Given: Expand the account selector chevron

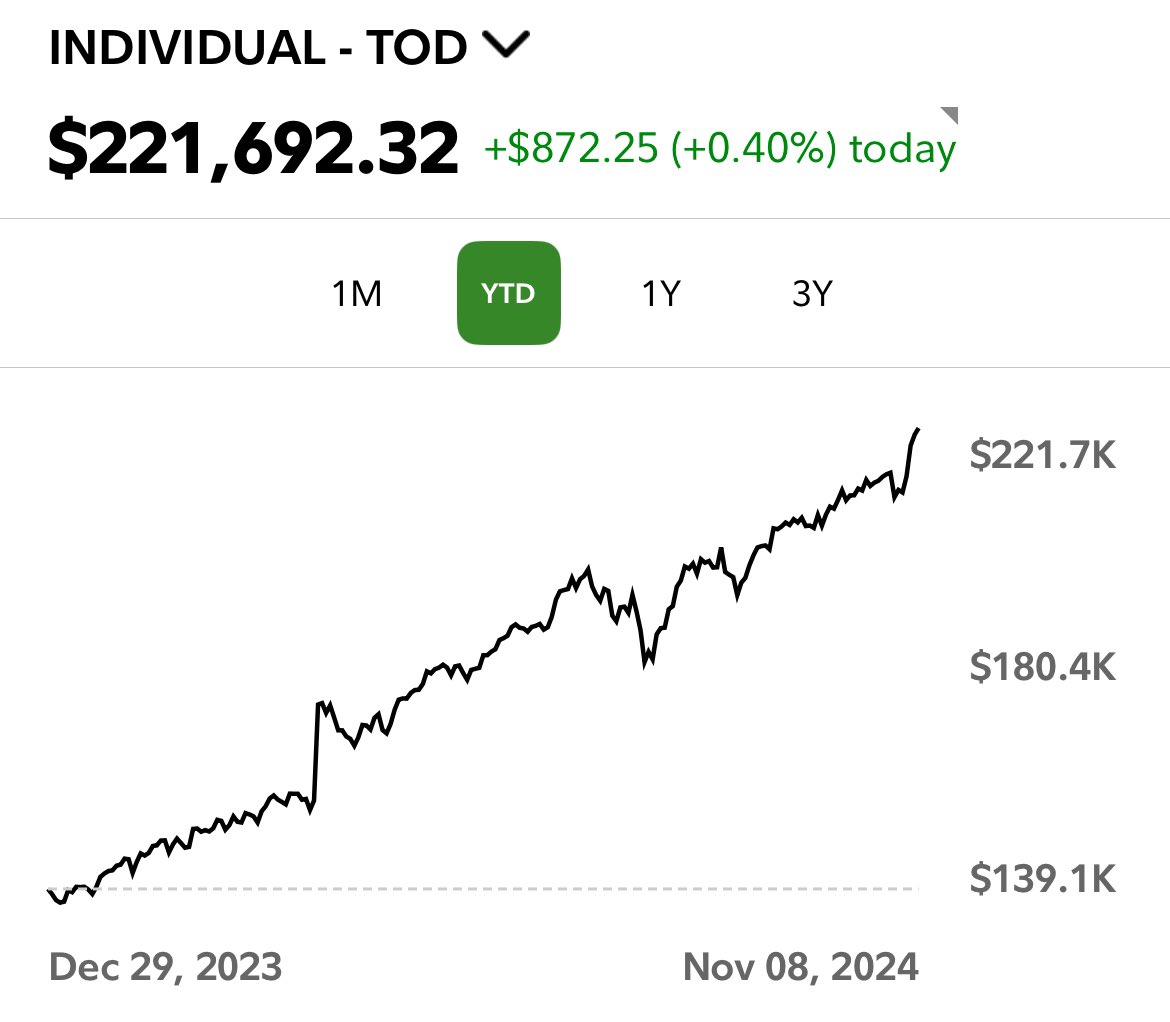Looking at the screenshot, I should tap(506, 46).
